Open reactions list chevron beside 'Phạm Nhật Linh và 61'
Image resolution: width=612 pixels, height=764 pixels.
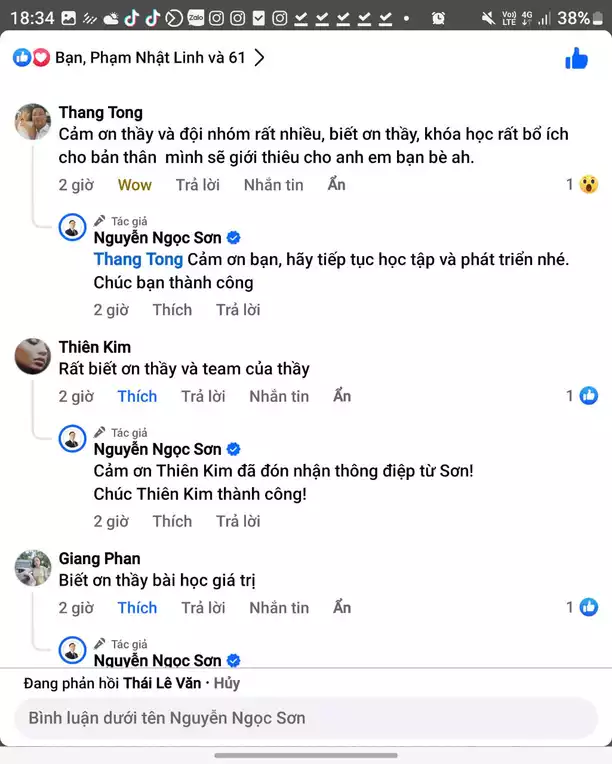tap(260, 58)
